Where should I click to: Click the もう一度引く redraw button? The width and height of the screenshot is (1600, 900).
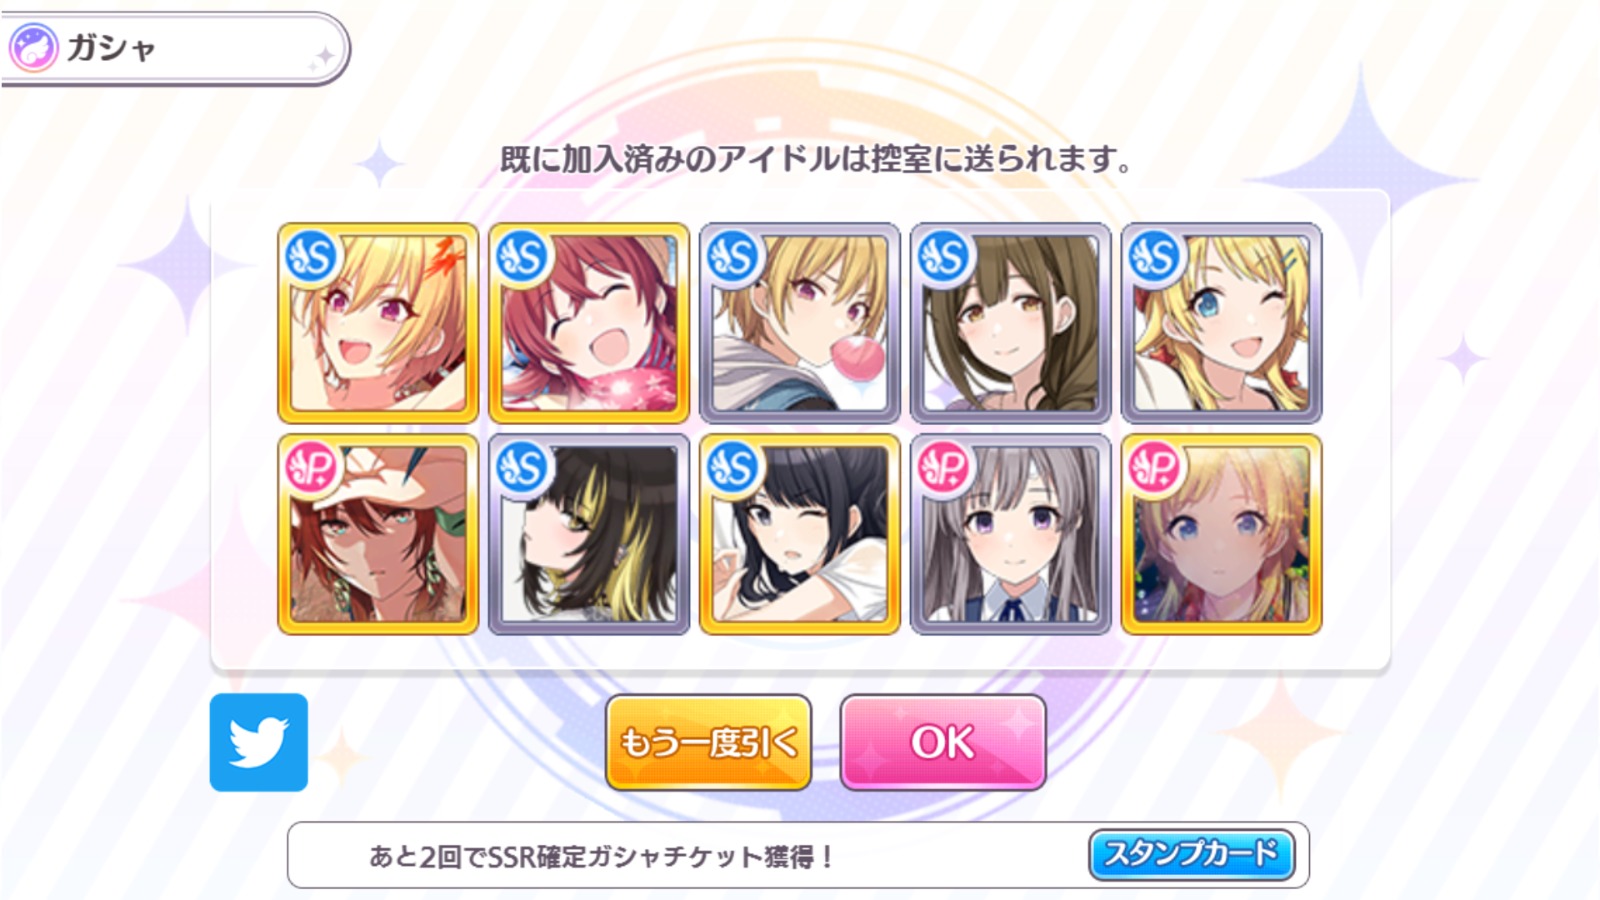tap(708, 742)
